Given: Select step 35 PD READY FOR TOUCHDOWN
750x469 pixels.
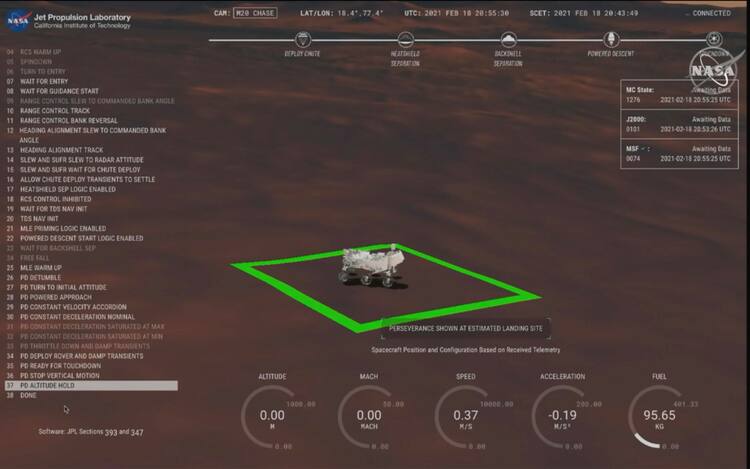Looking at the screenshot, I should pyautogui.click(x=54, y=366).
